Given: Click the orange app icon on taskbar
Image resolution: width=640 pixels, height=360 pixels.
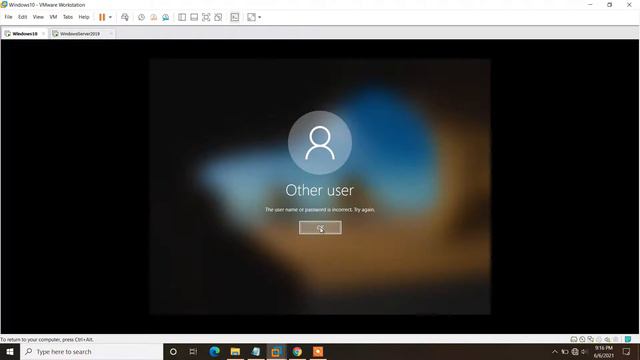Looking at the screenshot, I should (318, 351).
